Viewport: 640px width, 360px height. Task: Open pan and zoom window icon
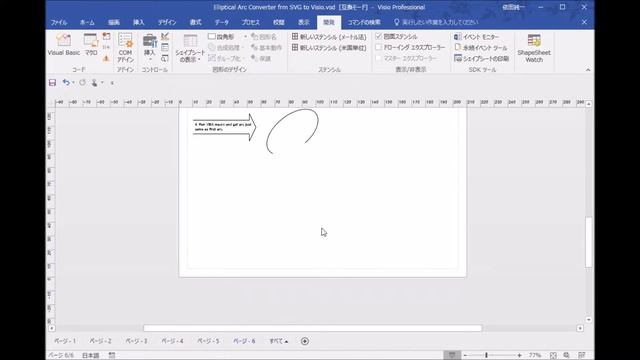pos(567,356)
